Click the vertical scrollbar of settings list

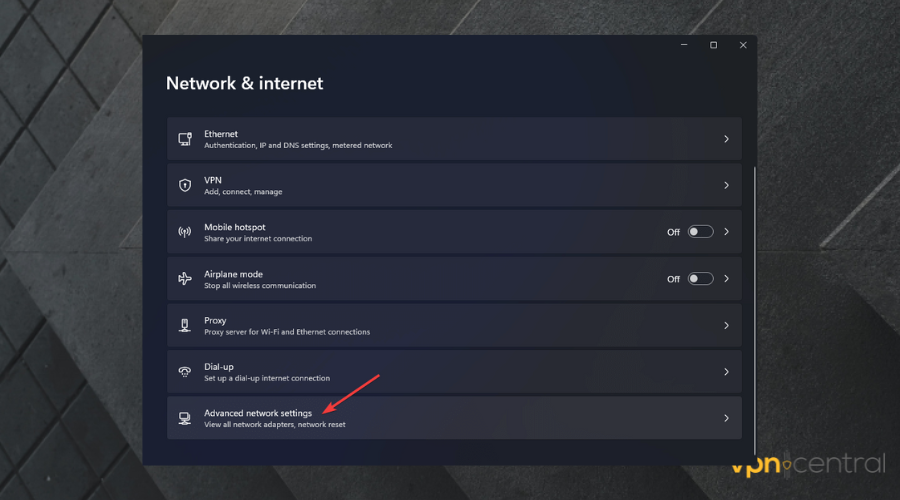point(754,300)
